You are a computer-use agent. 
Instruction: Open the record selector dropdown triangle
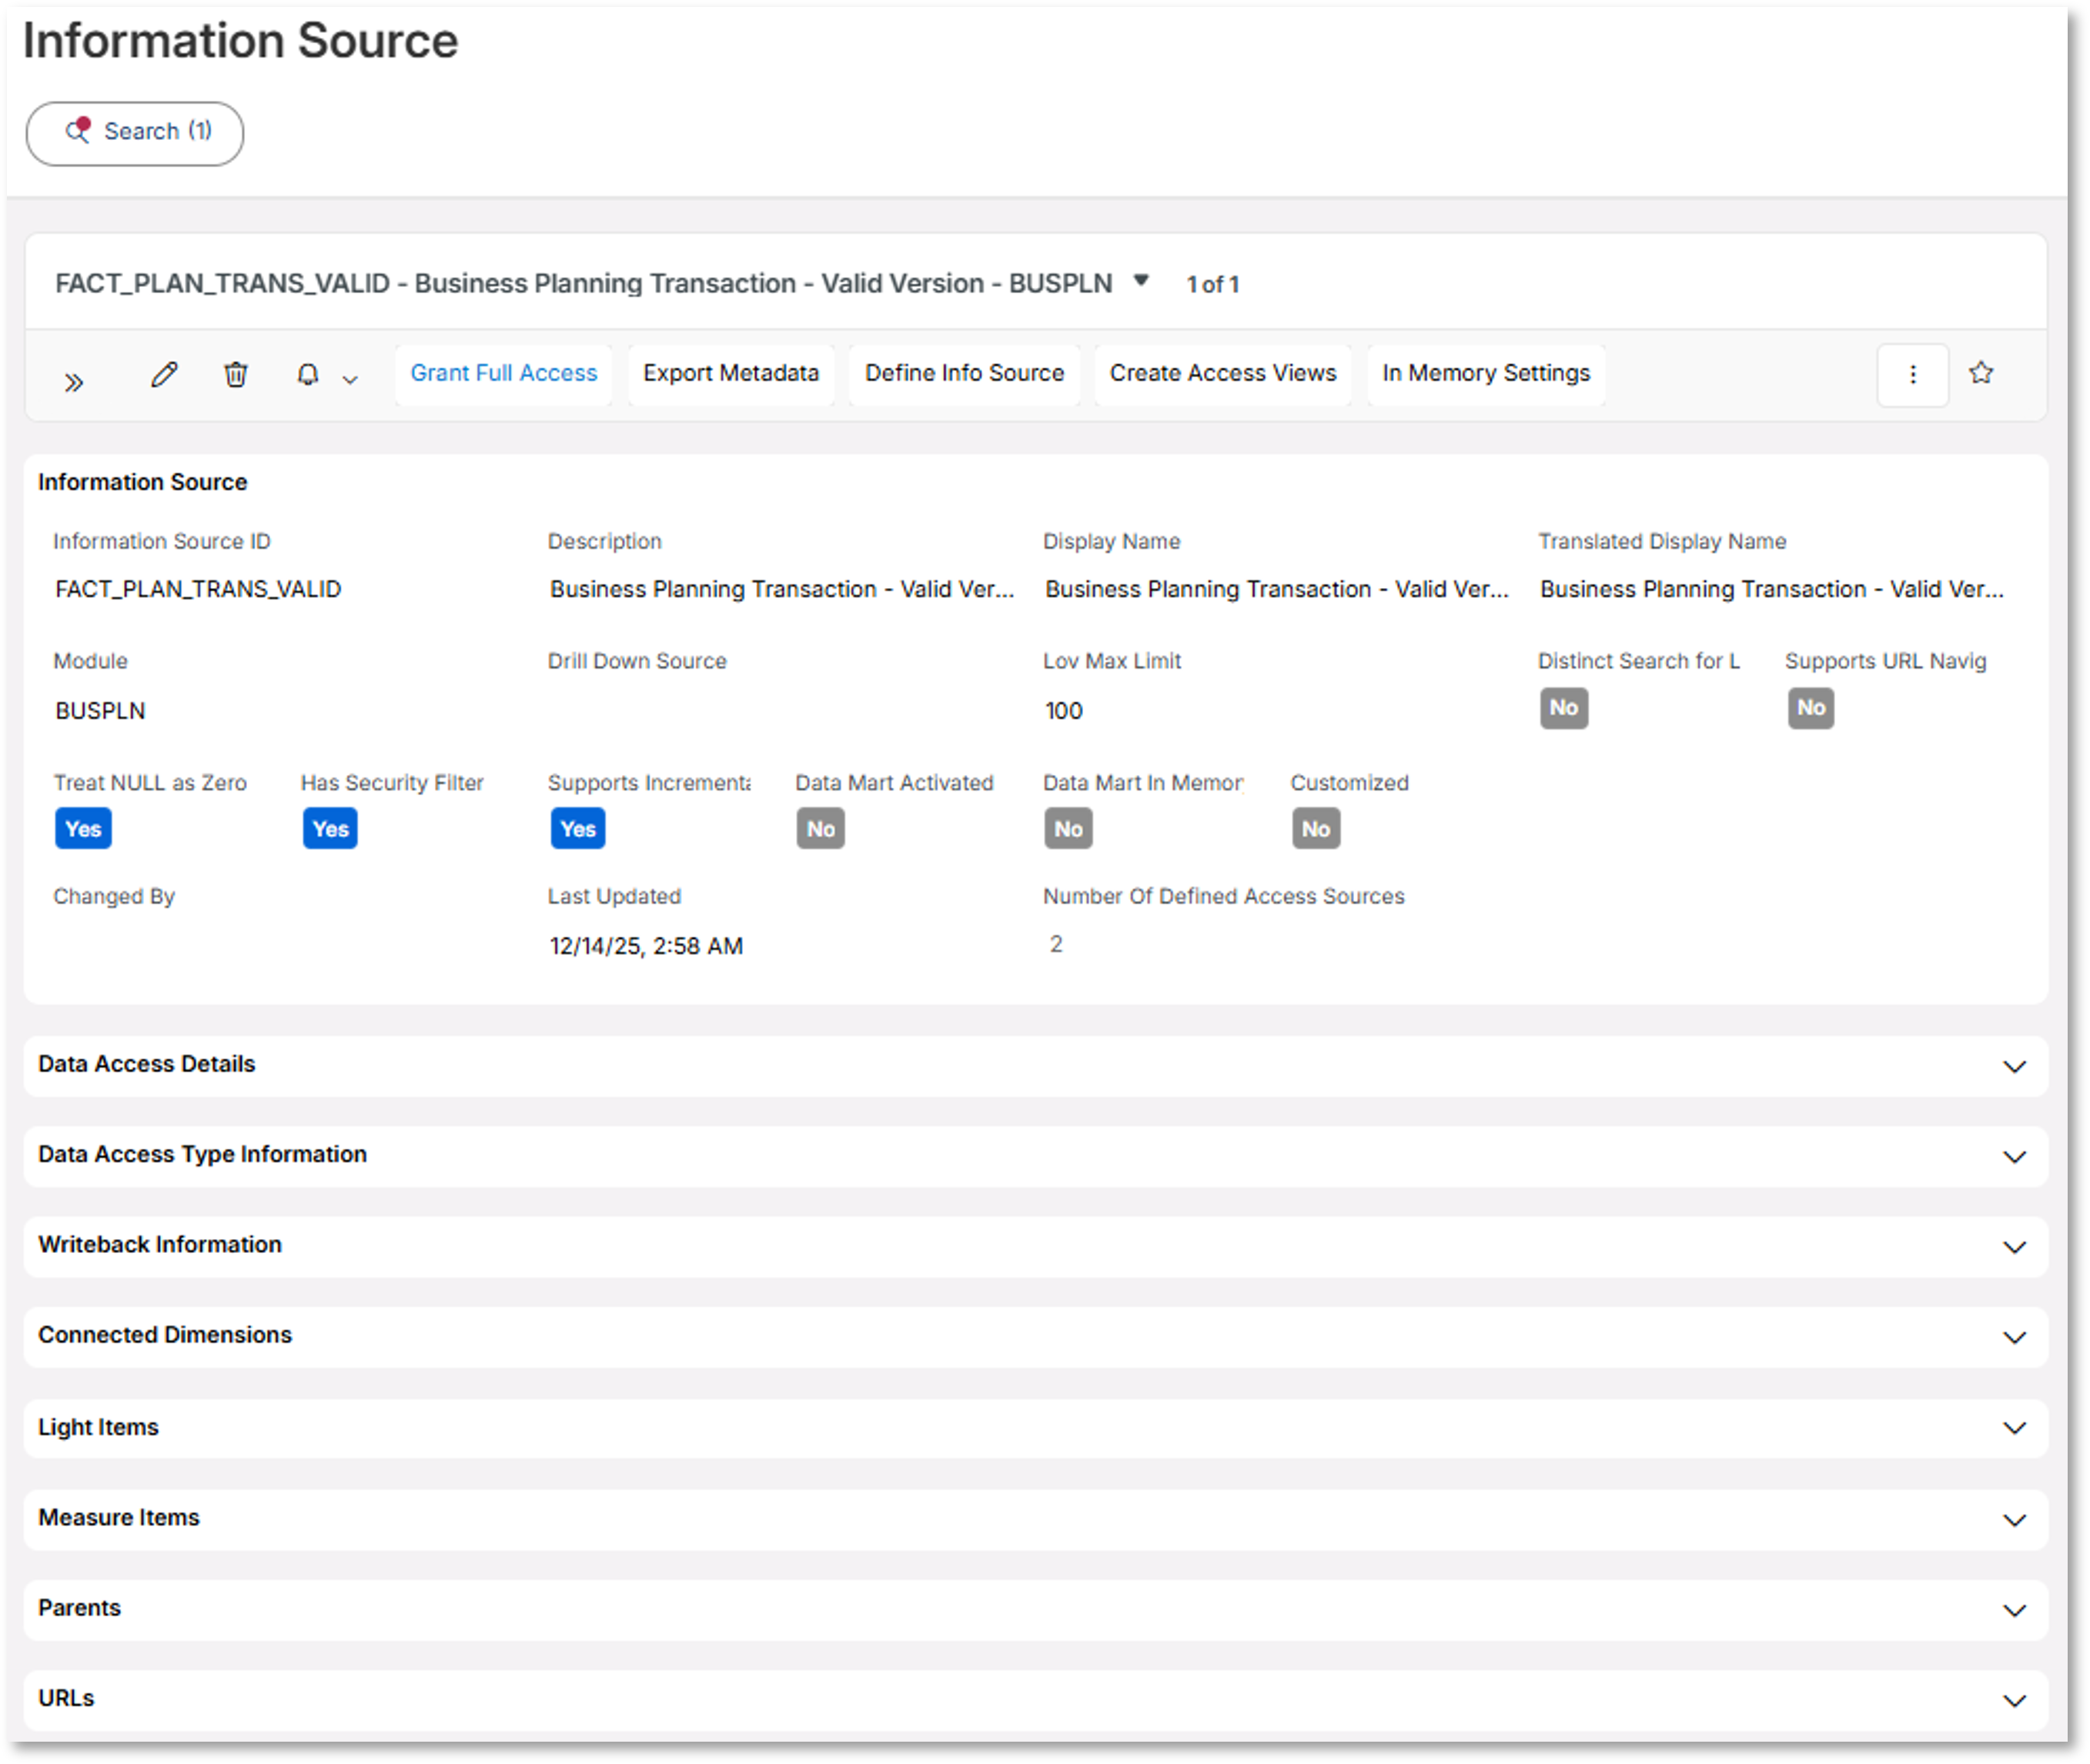click(1141, 281)
